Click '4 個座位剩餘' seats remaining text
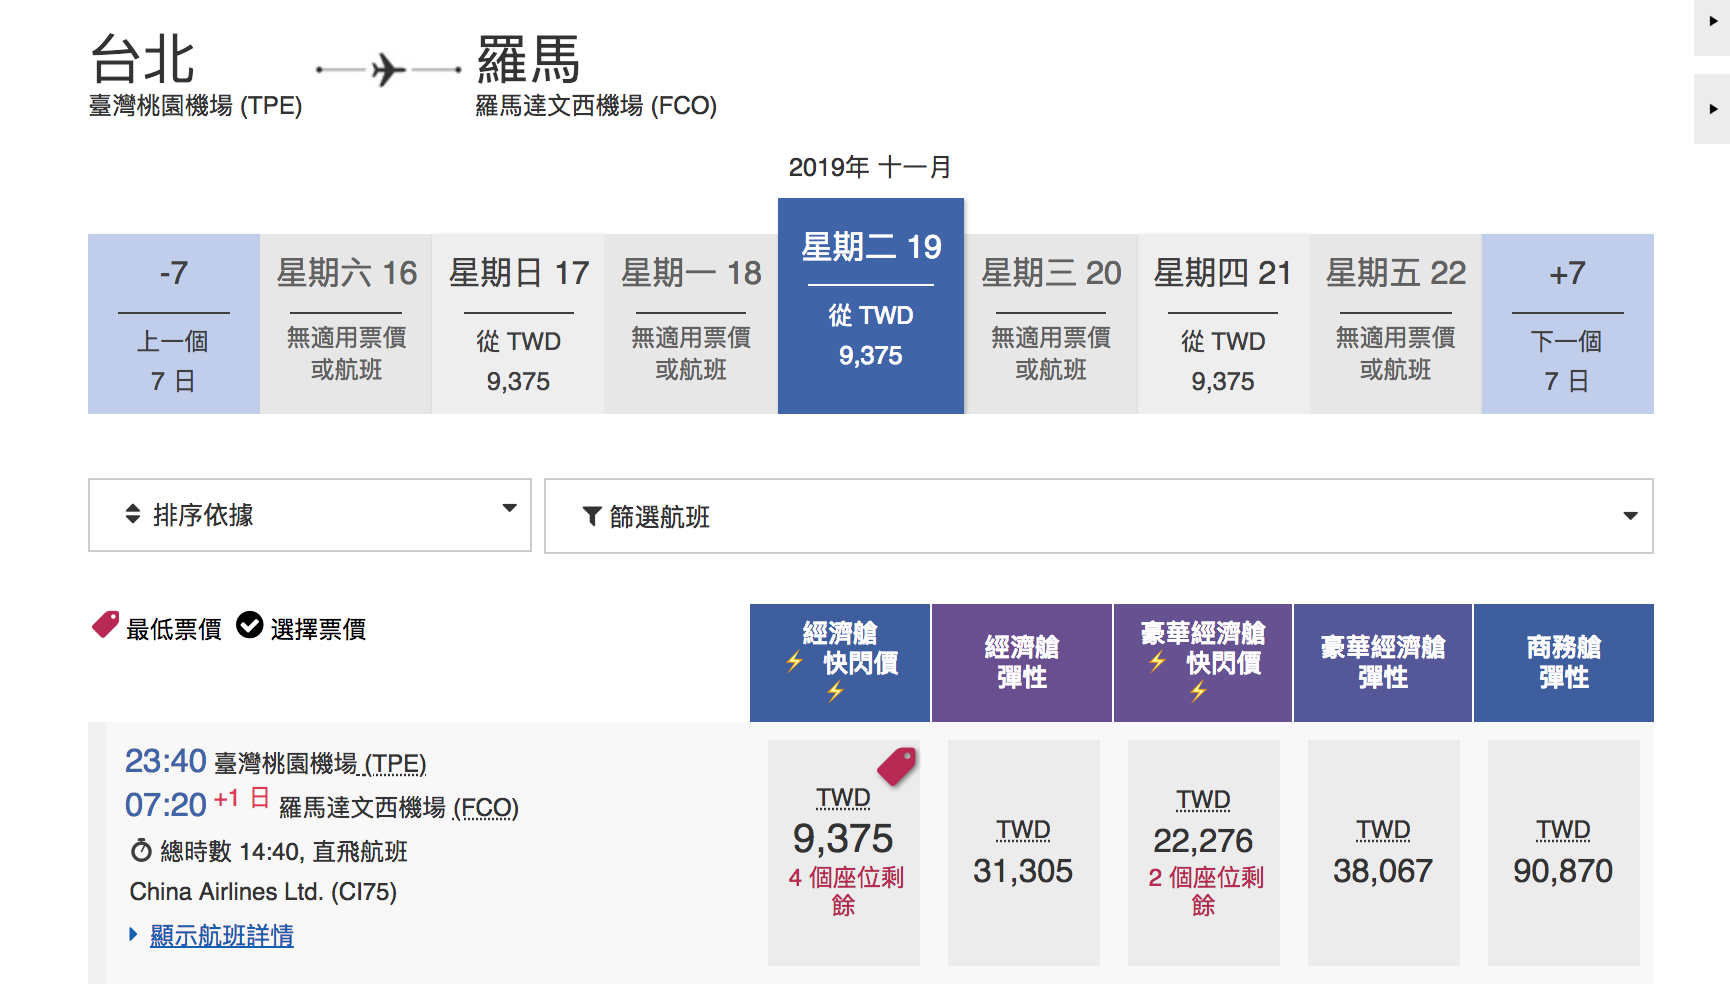1730x1000 pixels. 845,891
